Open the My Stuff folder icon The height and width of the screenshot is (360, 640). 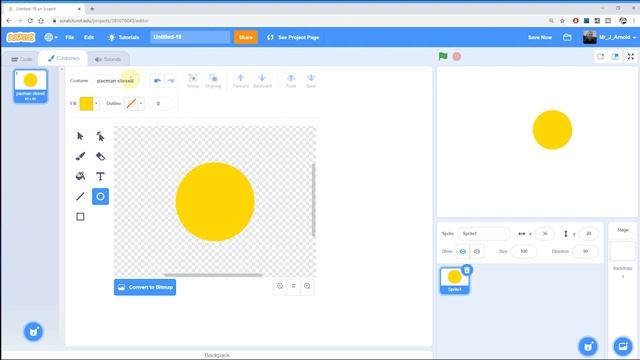click(567, 37)
